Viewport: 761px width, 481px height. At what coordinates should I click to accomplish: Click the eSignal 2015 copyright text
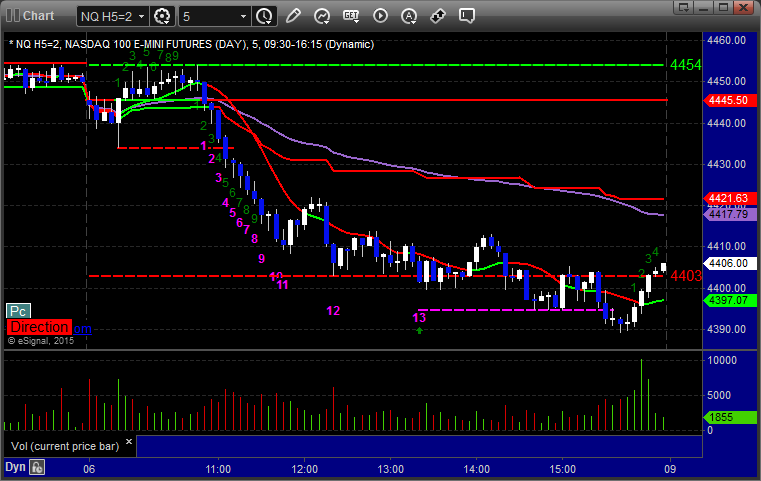click(x=41, y=341)
